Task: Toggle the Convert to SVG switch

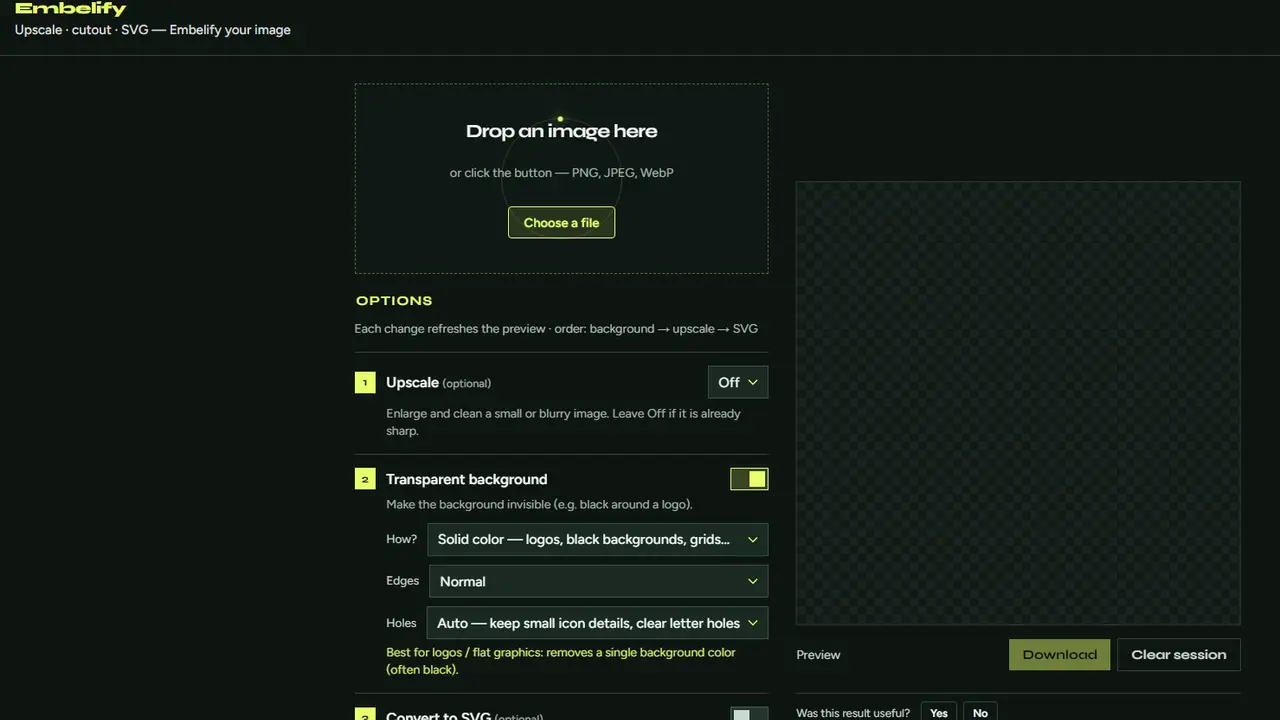Action: coord(749,714)
